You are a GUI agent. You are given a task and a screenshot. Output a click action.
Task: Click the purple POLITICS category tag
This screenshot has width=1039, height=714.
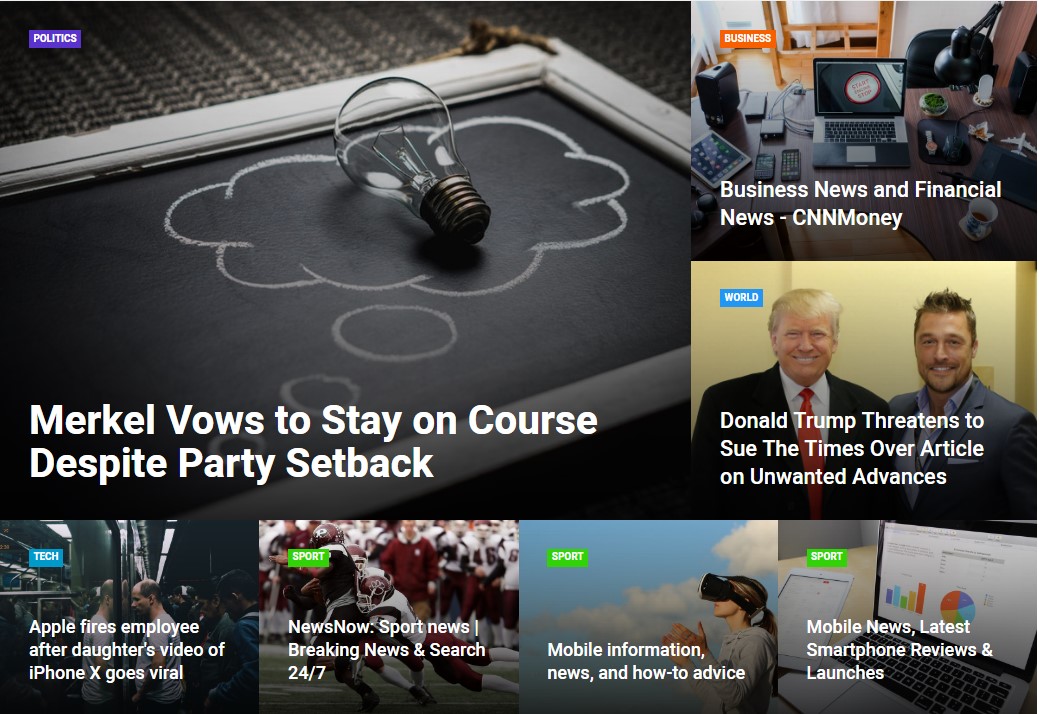point(55,38)
